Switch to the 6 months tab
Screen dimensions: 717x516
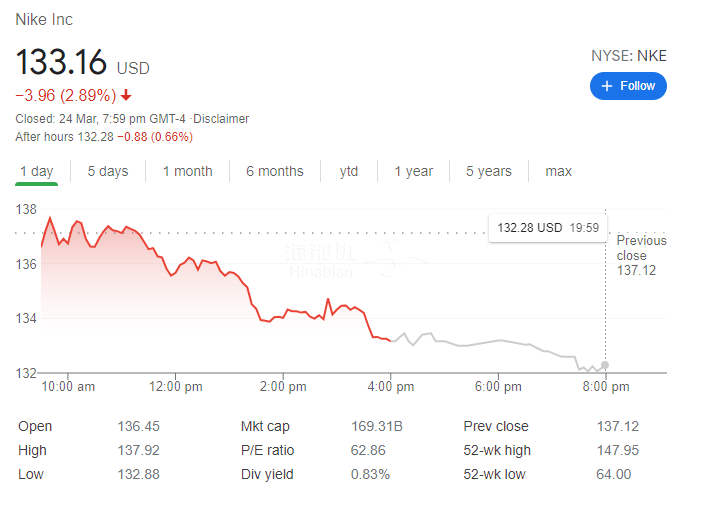pyautogui.click(x=274, y=171)
